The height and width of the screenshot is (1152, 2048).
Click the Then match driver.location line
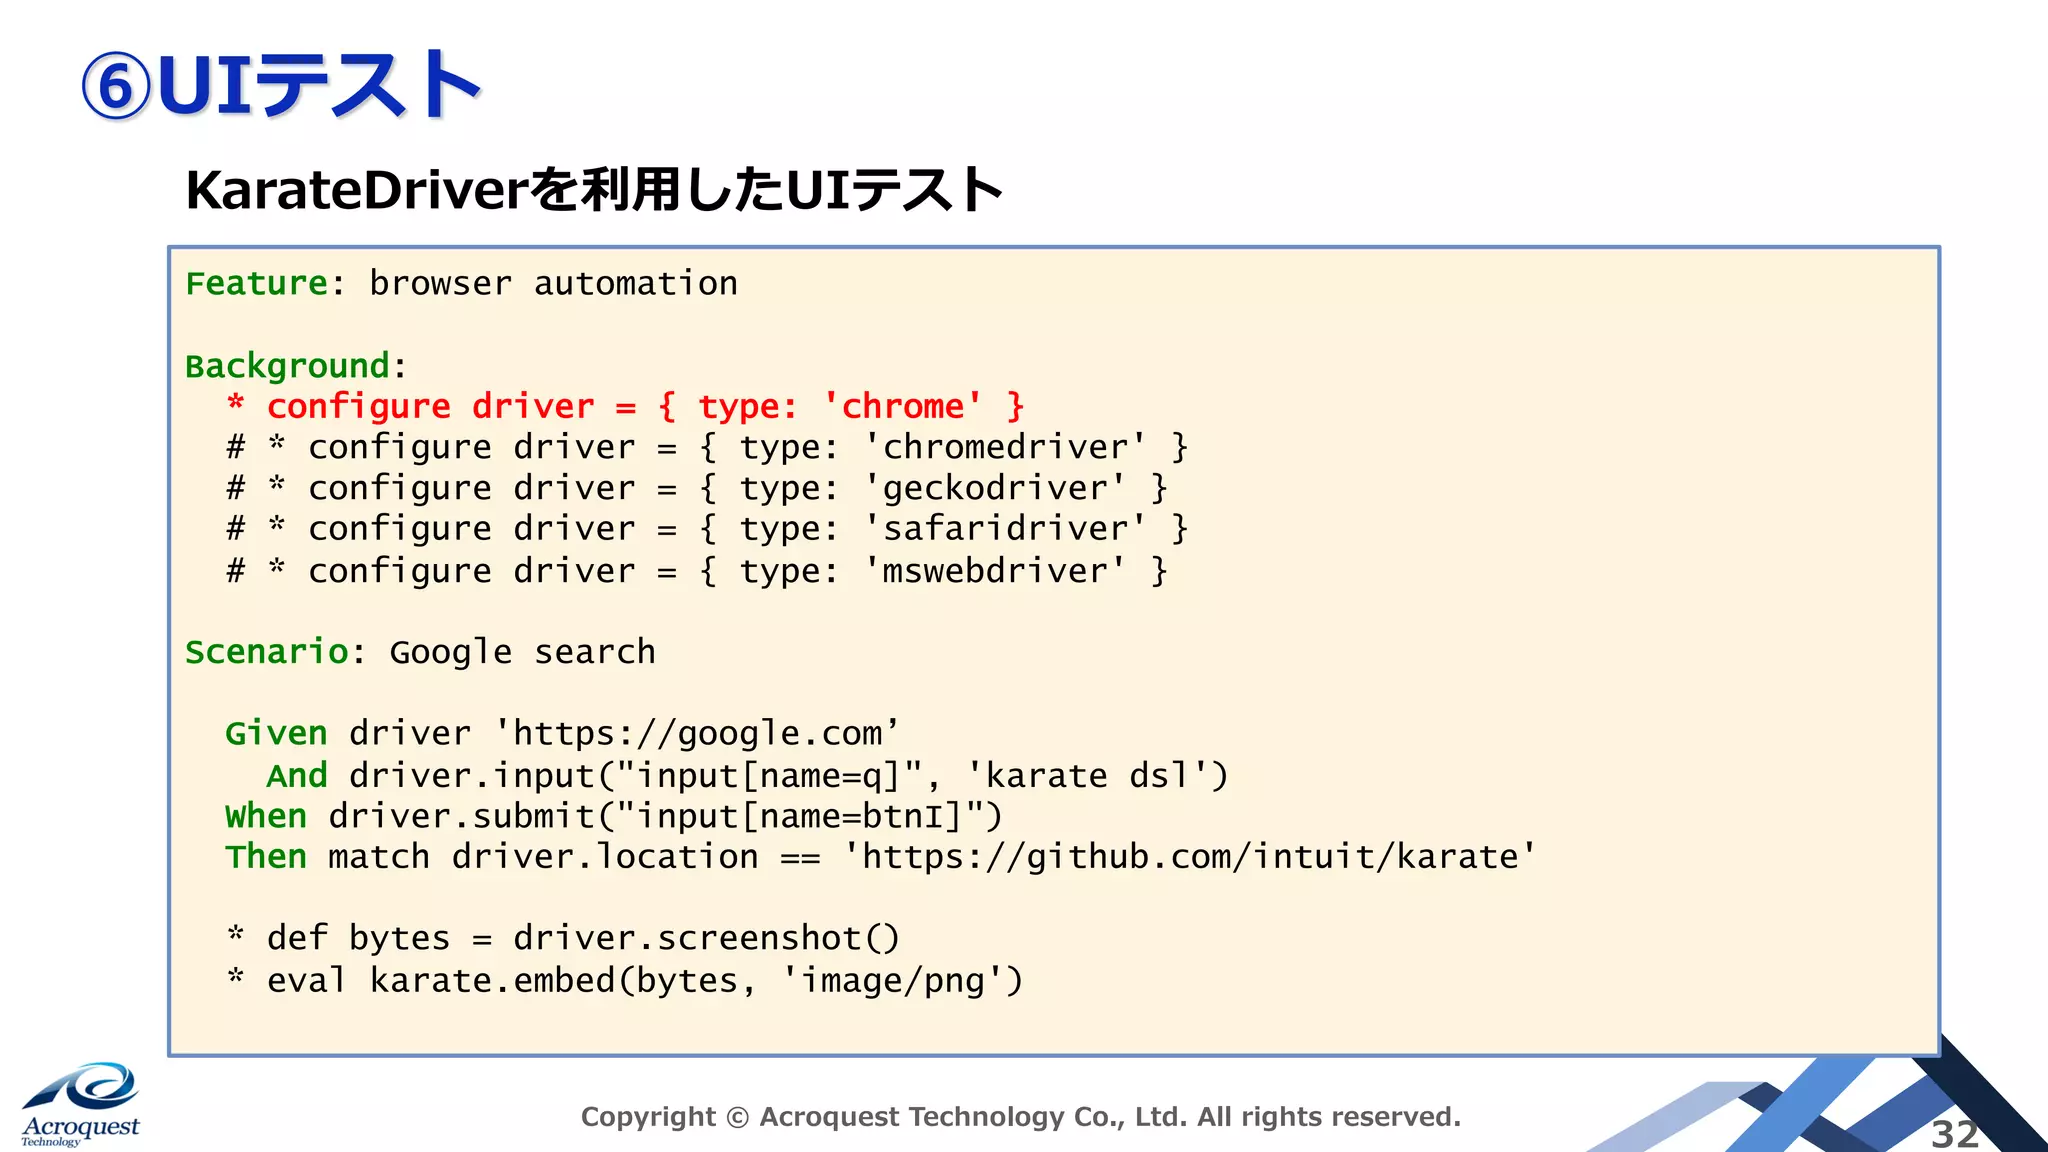coord(881,857)
